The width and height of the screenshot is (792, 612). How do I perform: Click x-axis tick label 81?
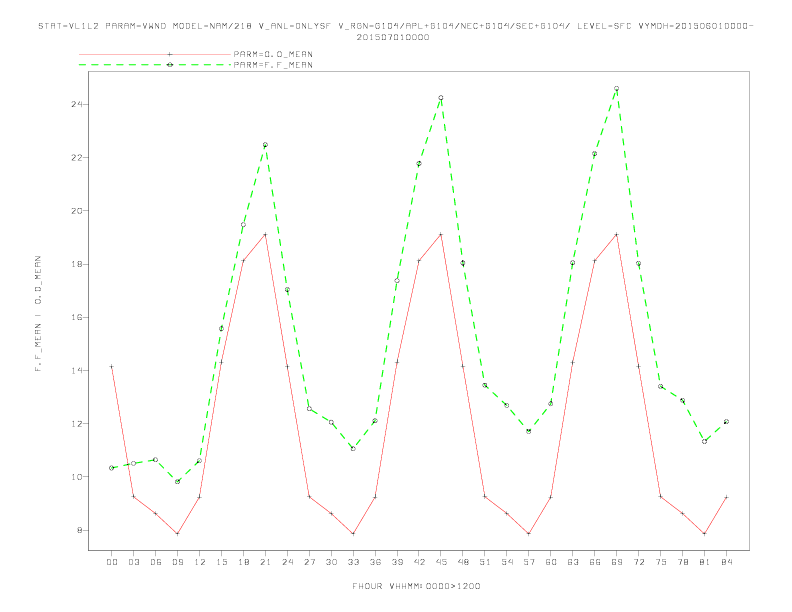(x=705, y=562)
